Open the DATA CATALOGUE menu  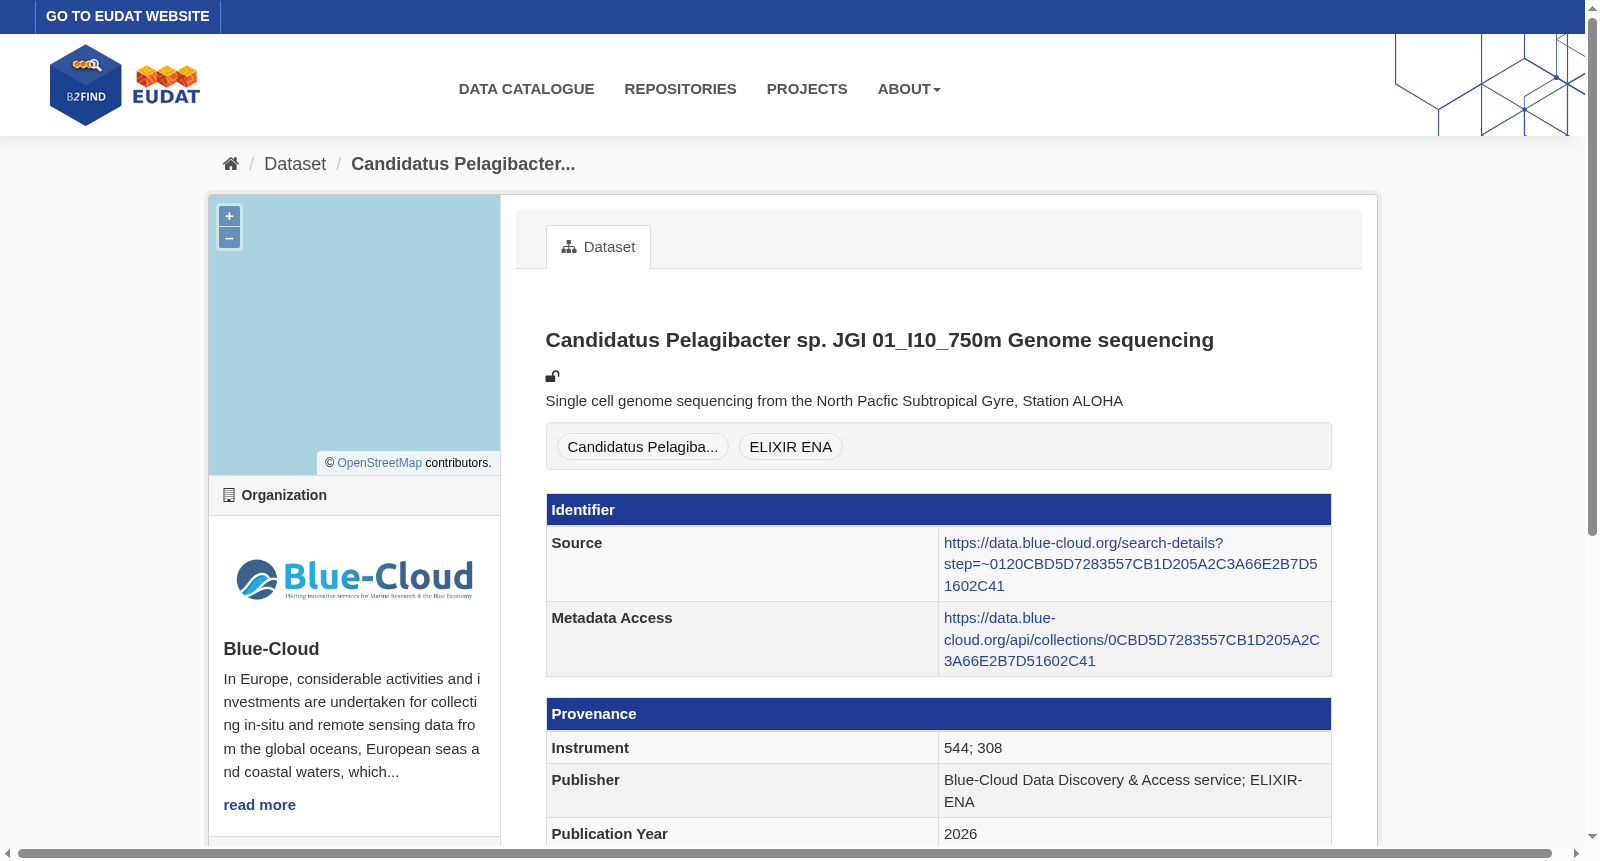[x=526, y=89]
